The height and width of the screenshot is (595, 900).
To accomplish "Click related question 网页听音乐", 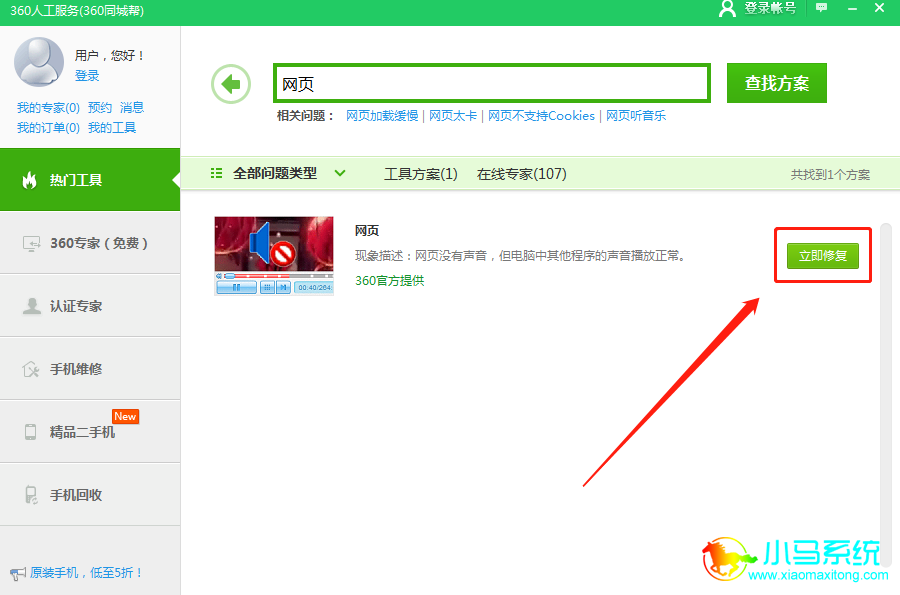I will [636, 116].
